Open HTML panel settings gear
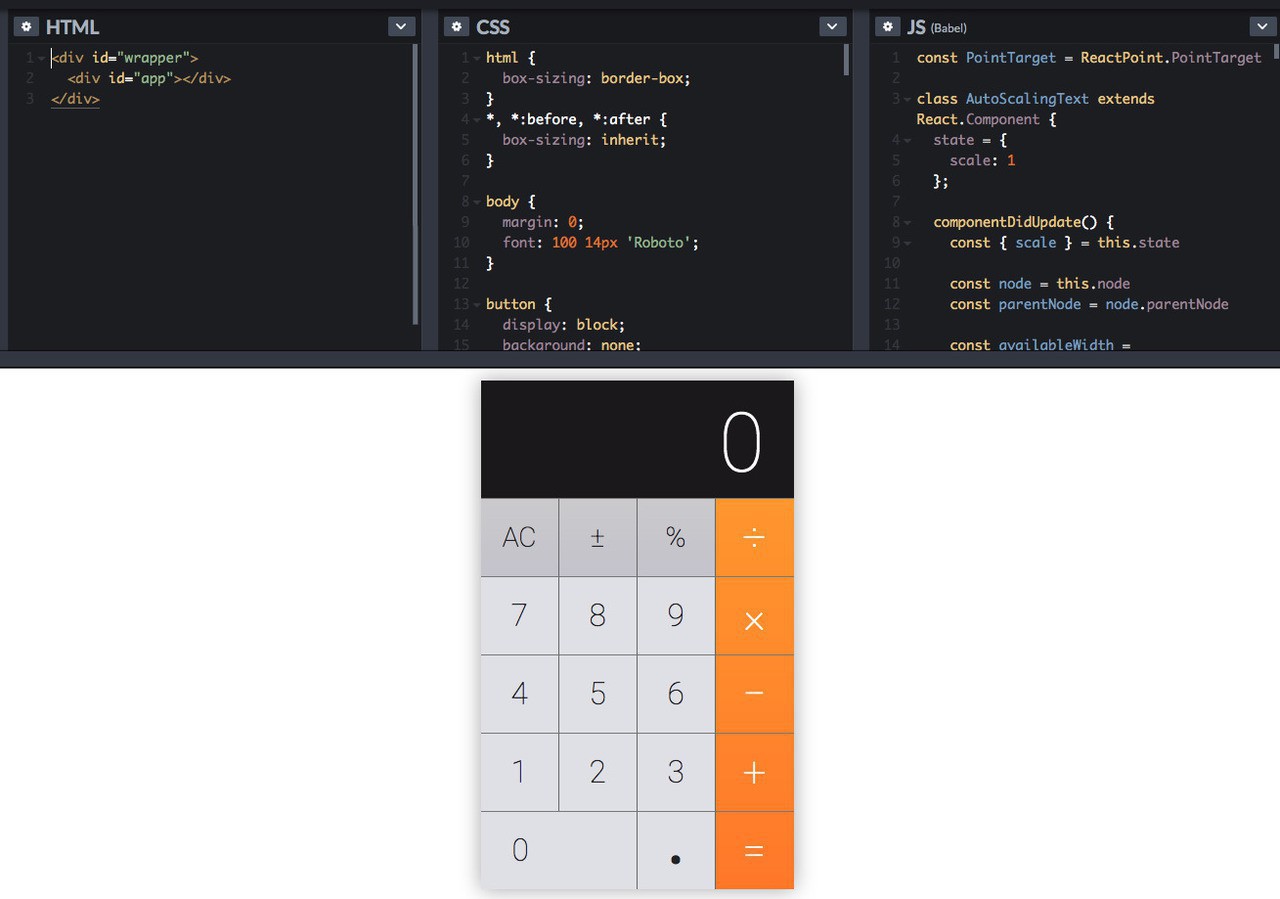The height and width of the screenshot is (899, 1280). click(x=27, y=27)
